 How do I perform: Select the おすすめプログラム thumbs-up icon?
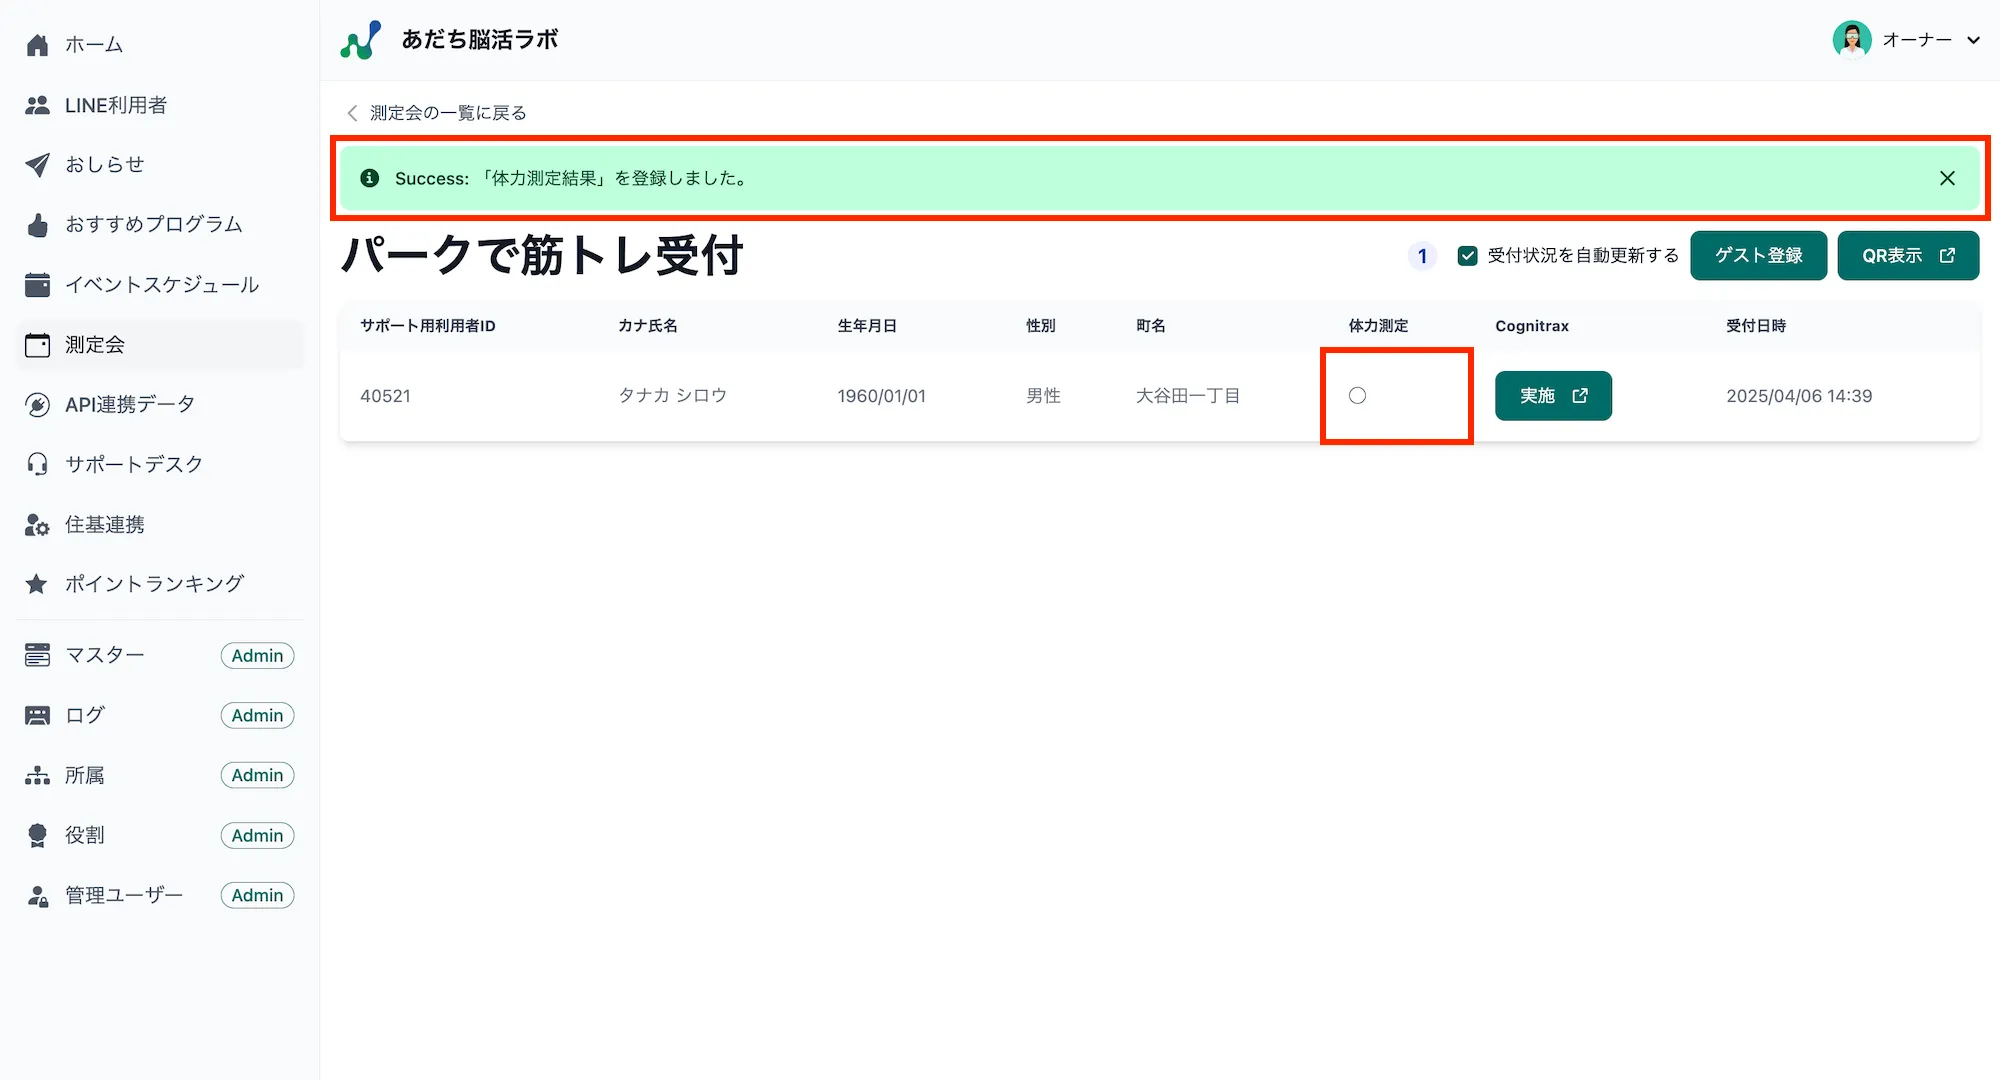(x=37, y=224)
